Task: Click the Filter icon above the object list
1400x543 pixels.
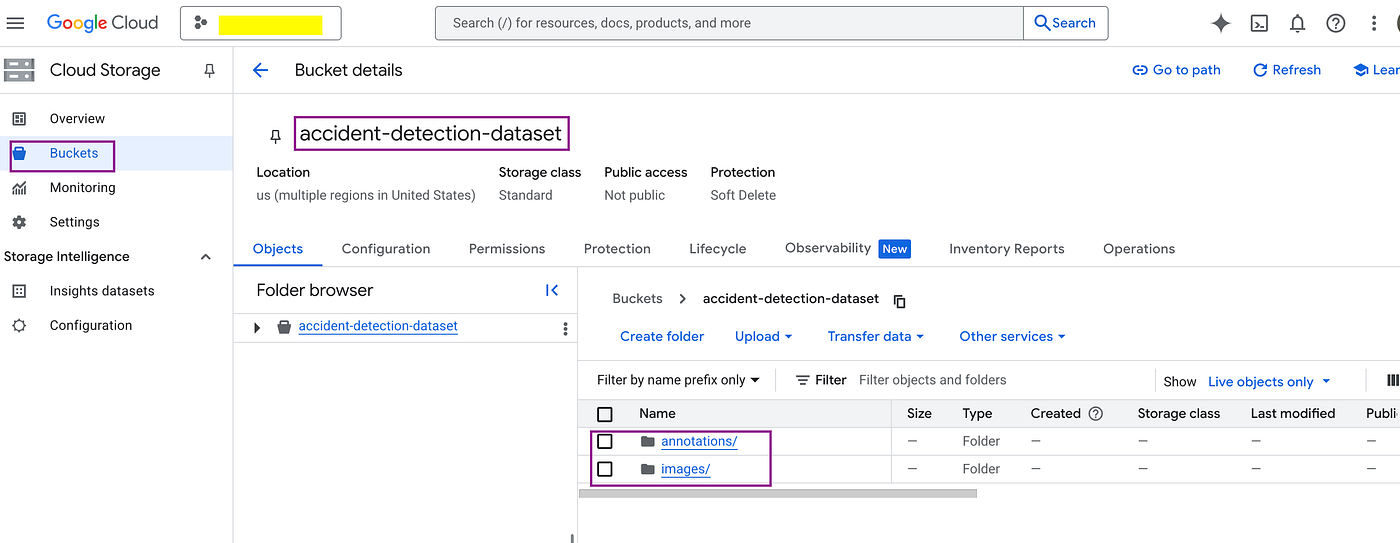Action: click(x=803, y=380)
